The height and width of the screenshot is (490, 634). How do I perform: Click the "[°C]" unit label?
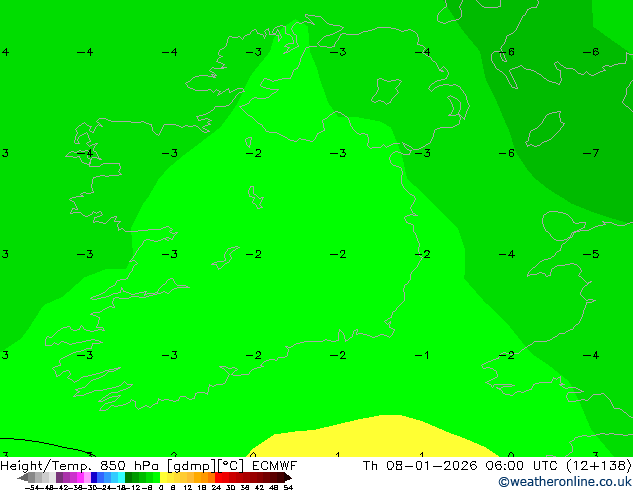tap(231, 466)
